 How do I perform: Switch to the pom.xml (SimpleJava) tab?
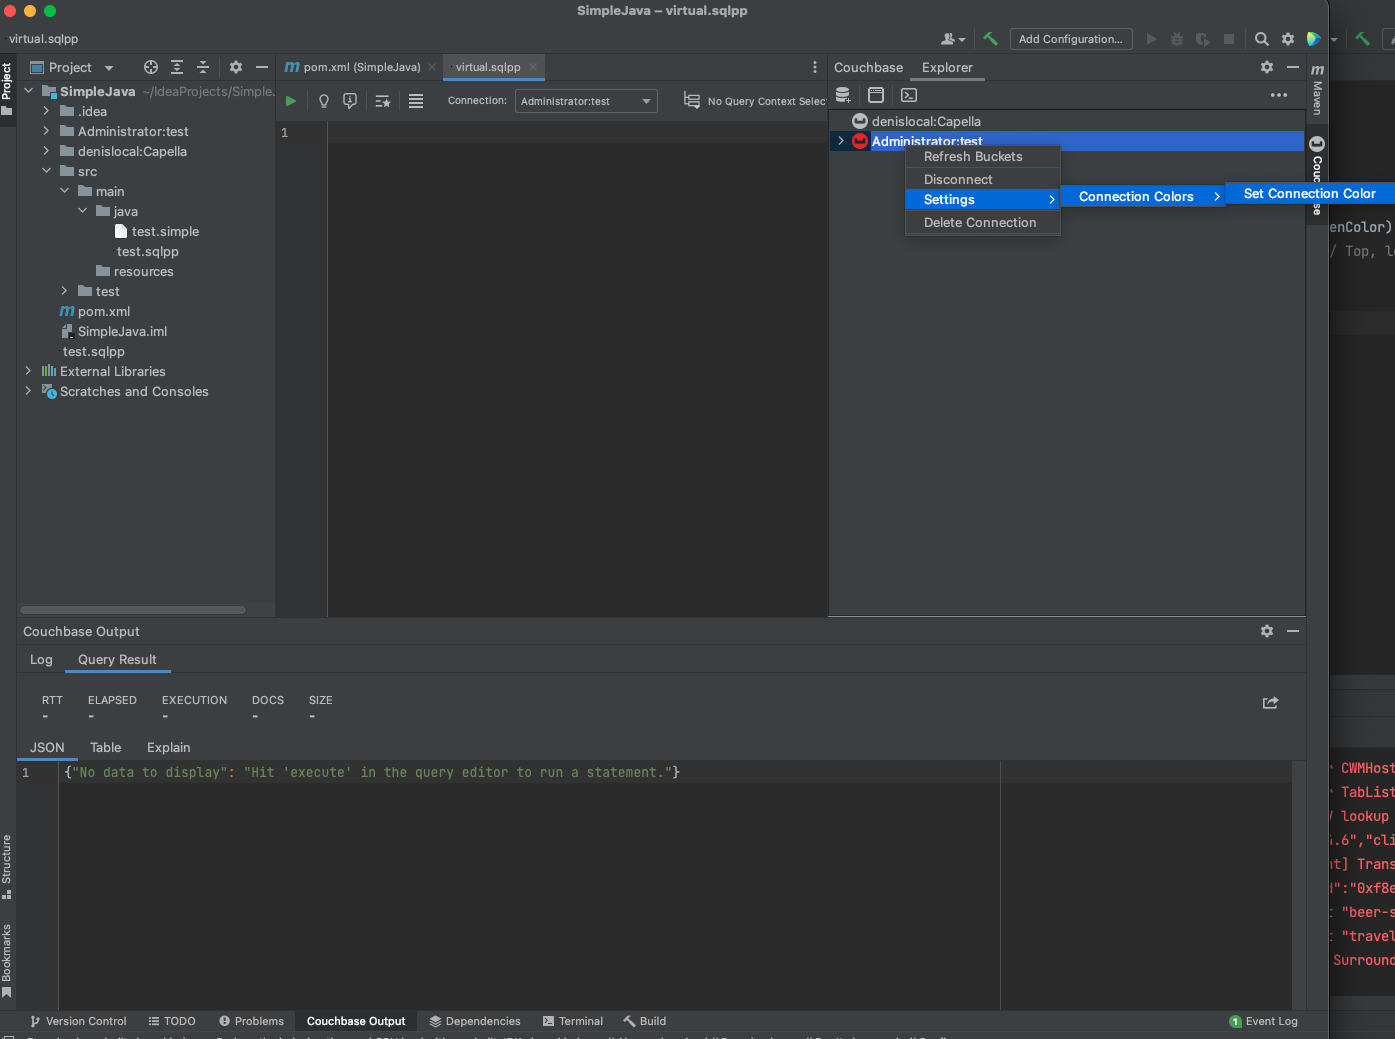360,67
